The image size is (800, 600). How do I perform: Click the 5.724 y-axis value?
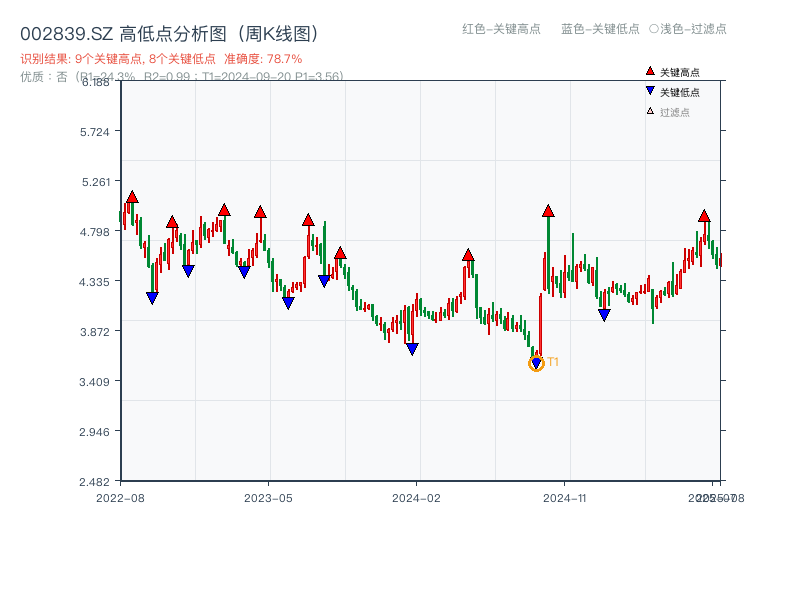point(93,133)
